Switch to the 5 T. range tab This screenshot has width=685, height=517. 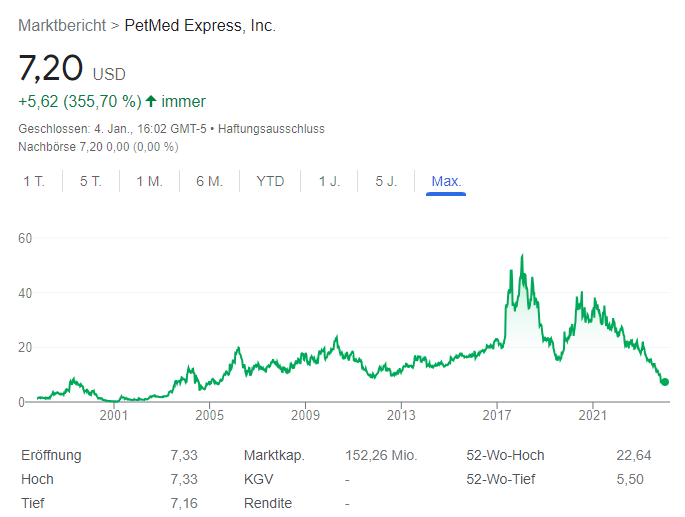click(91, 181)
